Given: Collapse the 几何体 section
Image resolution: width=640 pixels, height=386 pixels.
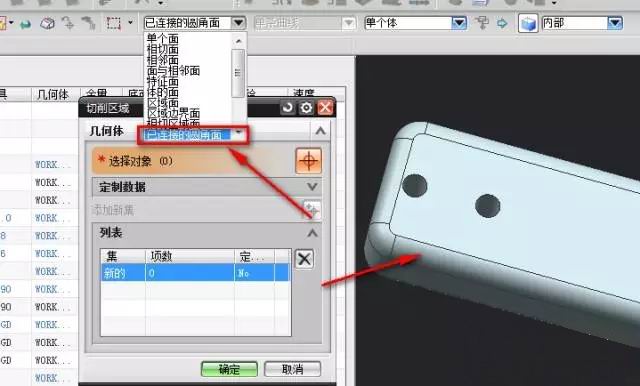Looking at the screenshot, I should click(x=320, y=131).
